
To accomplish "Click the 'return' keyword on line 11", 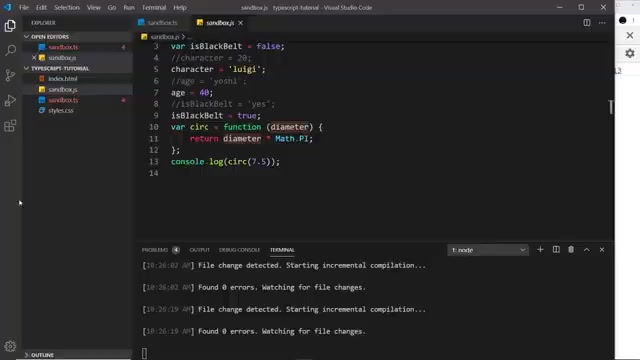I will (204, 139).
